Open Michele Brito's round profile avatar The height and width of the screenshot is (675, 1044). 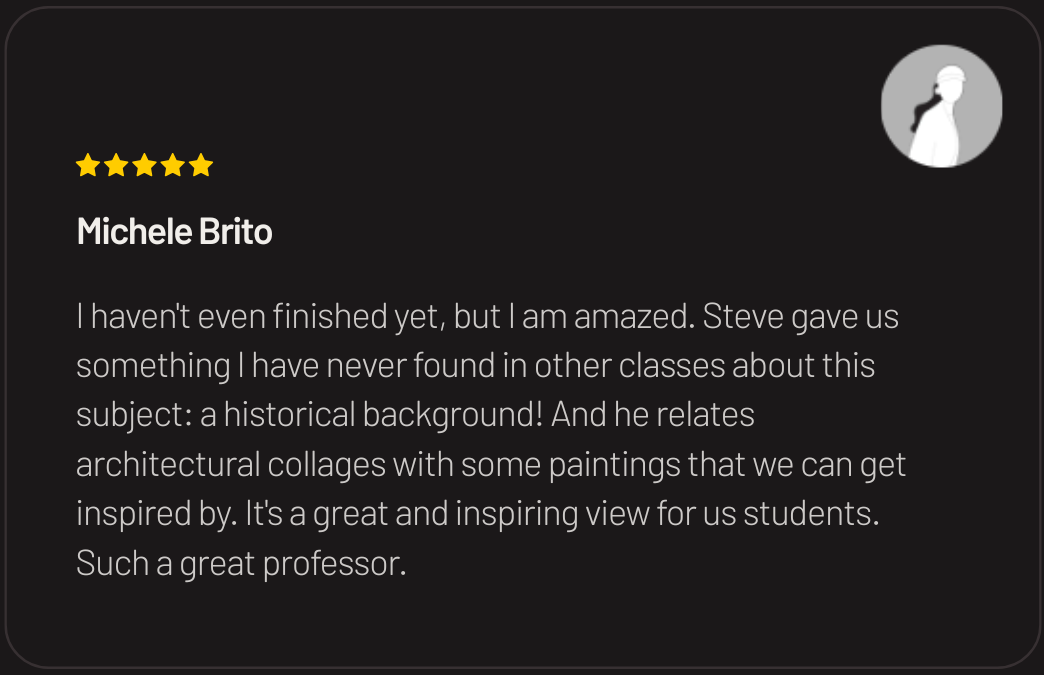pos(941,106)
